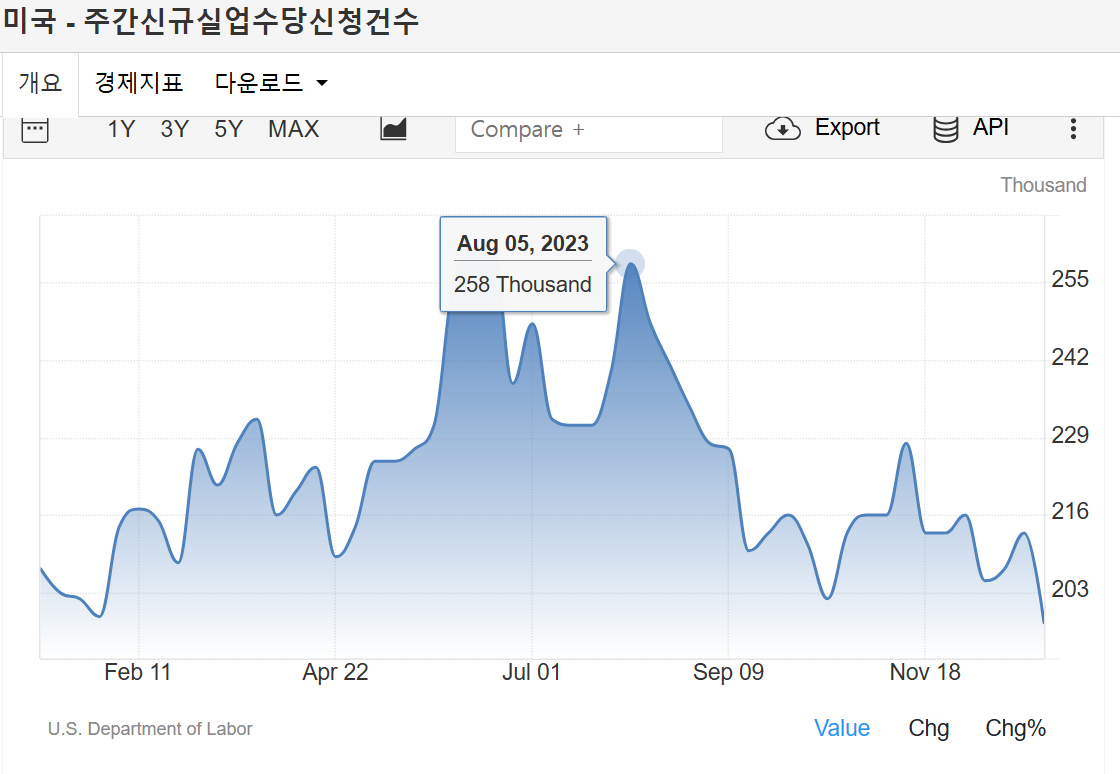Click the 229 y-axis value

(x=1070, y=434)
